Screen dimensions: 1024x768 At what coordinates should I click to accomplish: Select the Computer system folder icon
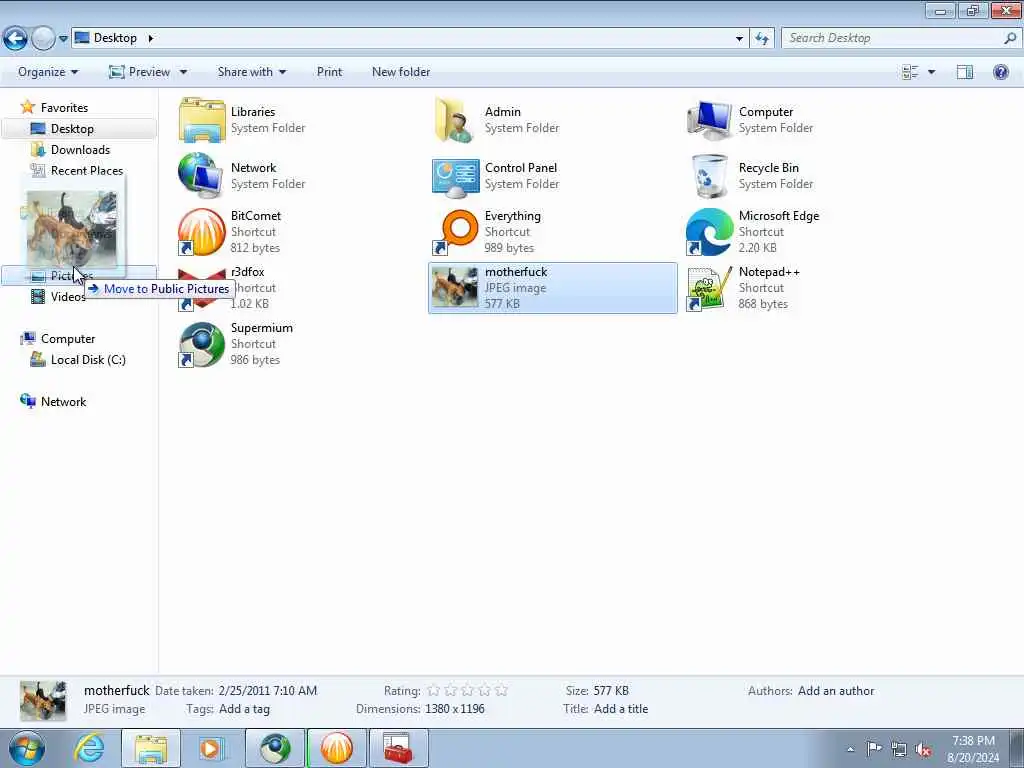tap(710, 120)
